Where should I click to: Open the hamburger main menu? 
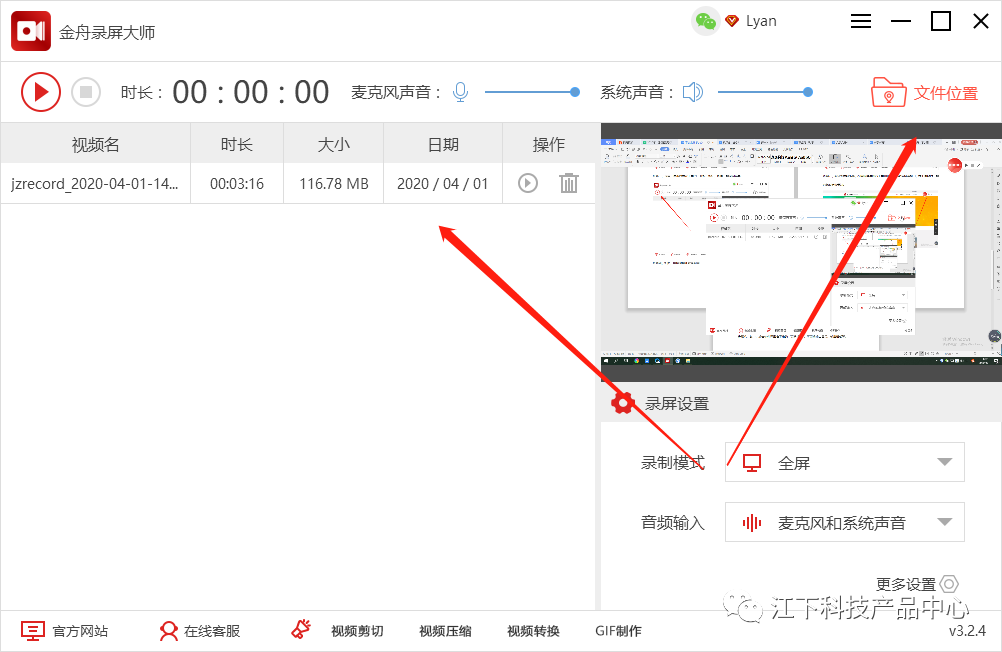pos(861,21)
